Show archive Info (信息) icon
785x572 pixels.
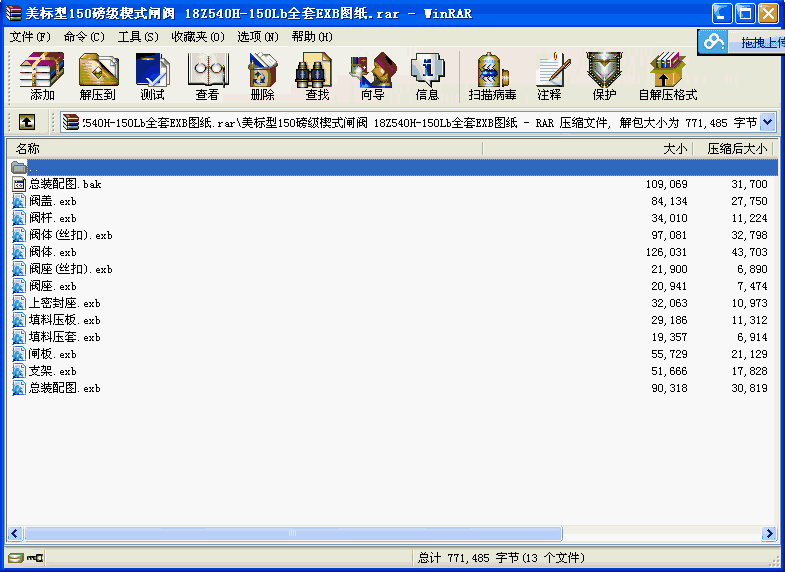427,76
